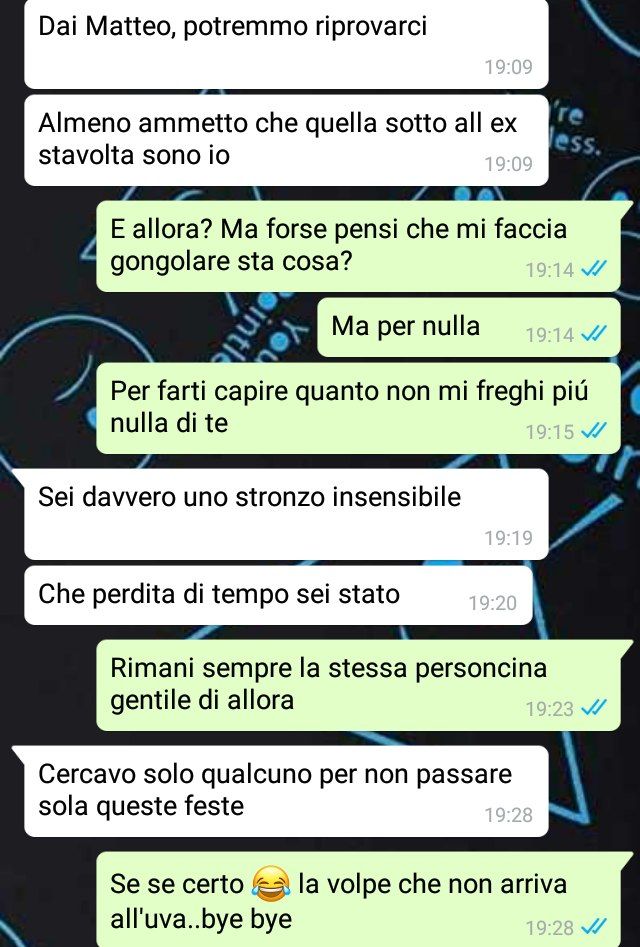This screenshot has width=640, height=947.
Task: Click the blue read ticks at 19:14 gongolare message
Action: [593, 269]
